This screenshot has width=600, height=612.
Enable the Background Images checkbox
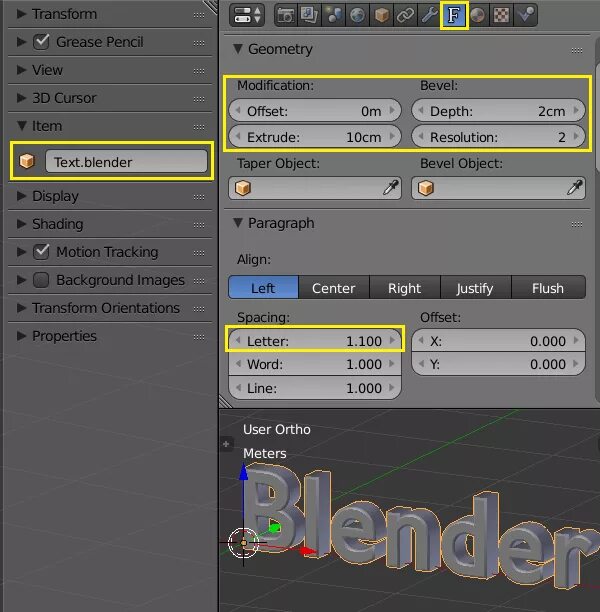point(41,280)
